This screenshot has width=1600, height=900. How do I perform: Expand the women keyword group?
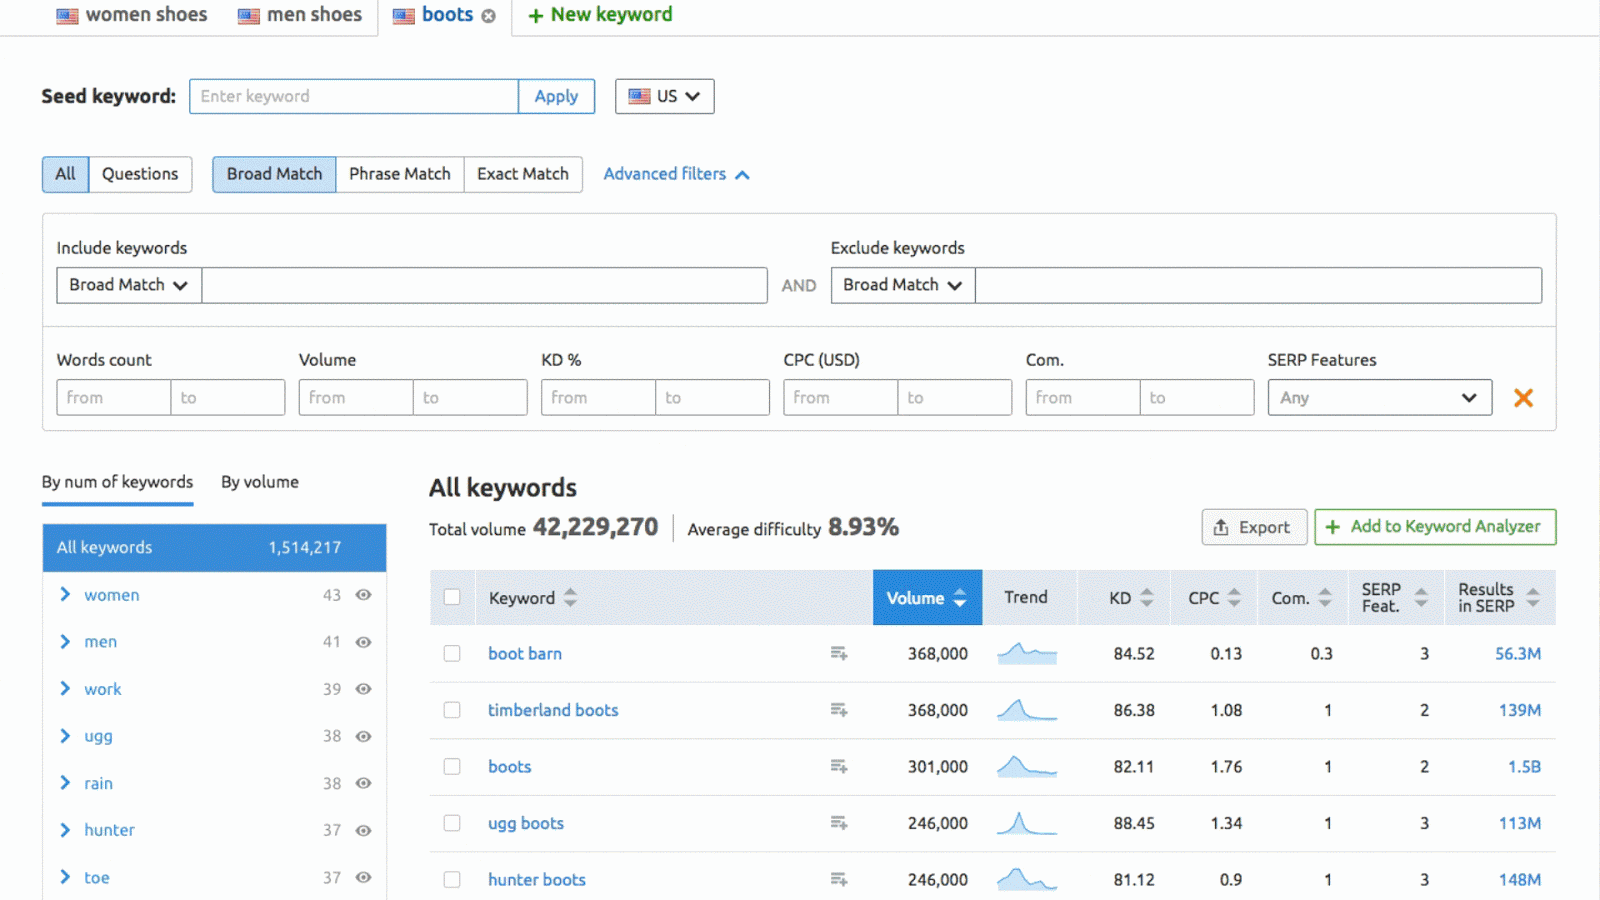pyautogui.click(x=65, y=594)
